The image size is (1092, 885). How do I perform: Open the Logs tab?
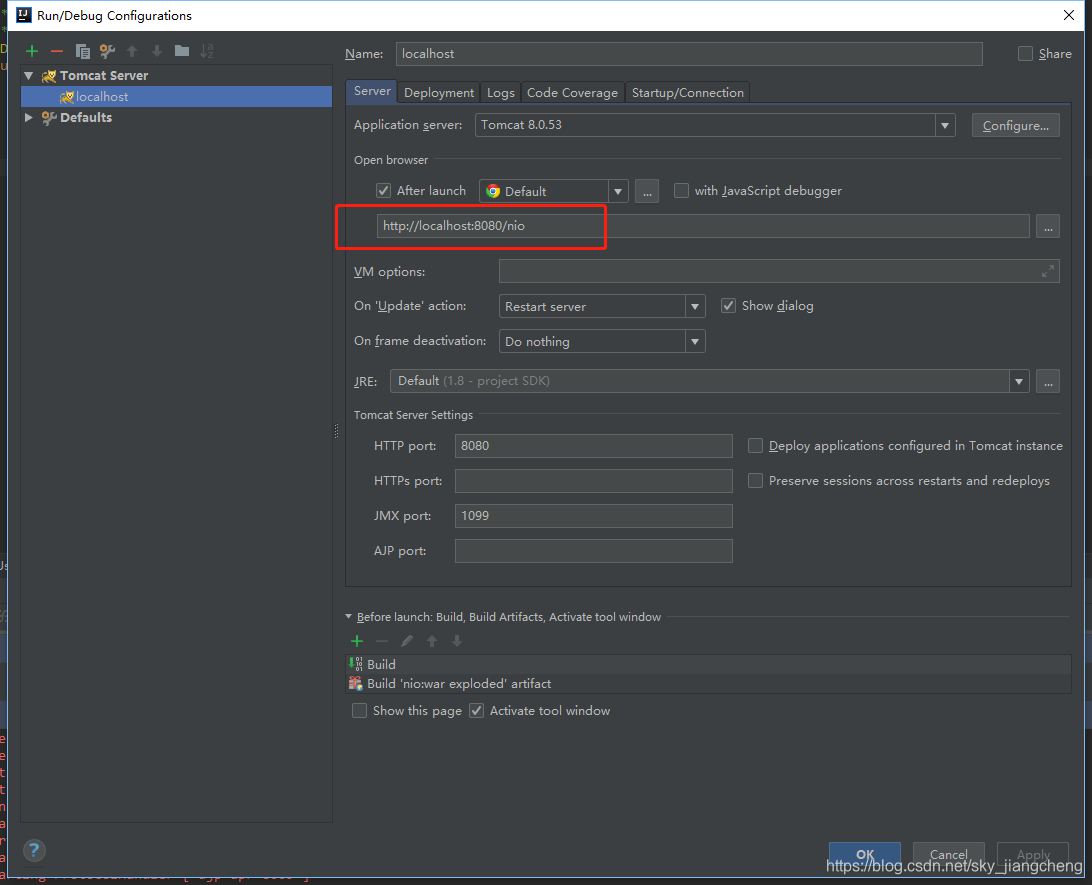coord(501,93)
